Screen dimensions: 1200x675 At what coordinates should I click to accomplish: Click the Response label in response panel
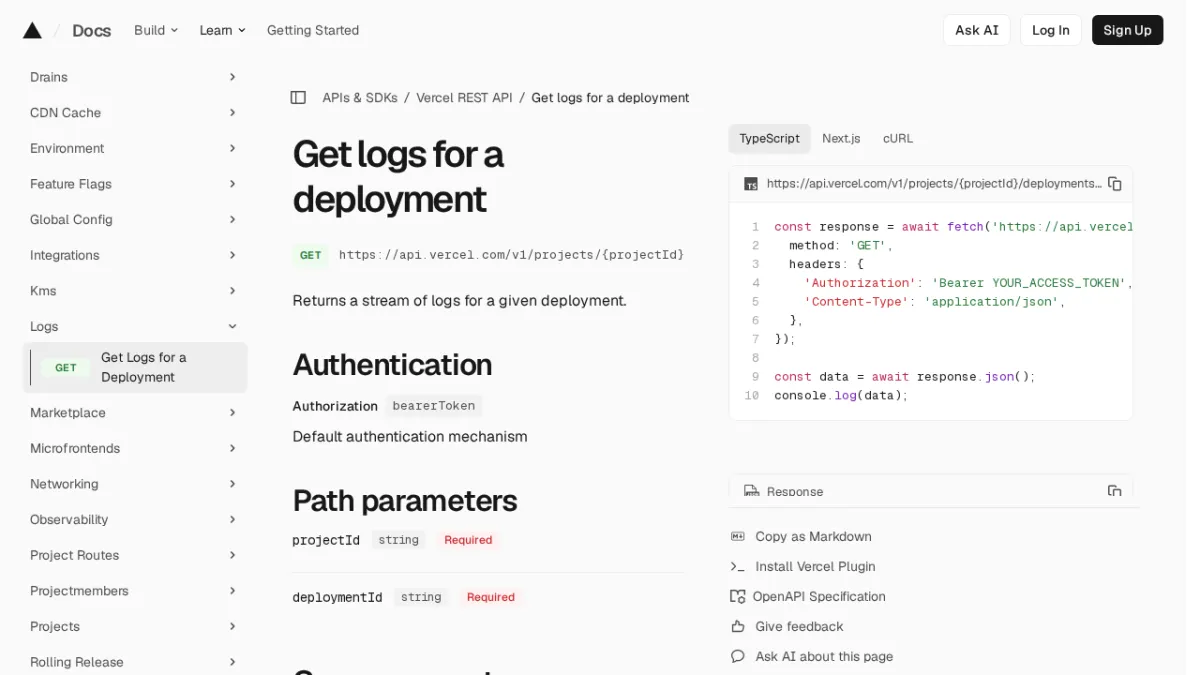click(795, 492)
